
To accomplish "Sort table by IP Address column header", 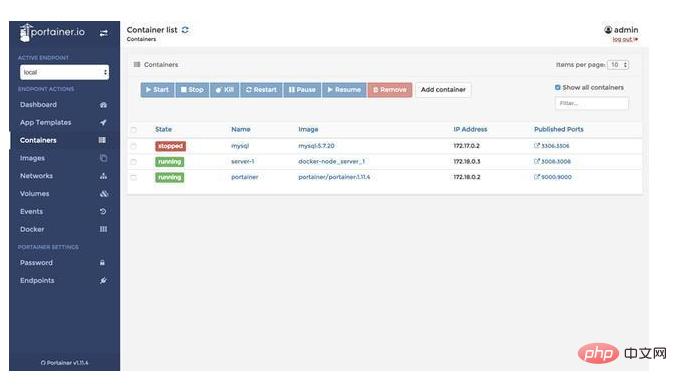I will 470,129.
